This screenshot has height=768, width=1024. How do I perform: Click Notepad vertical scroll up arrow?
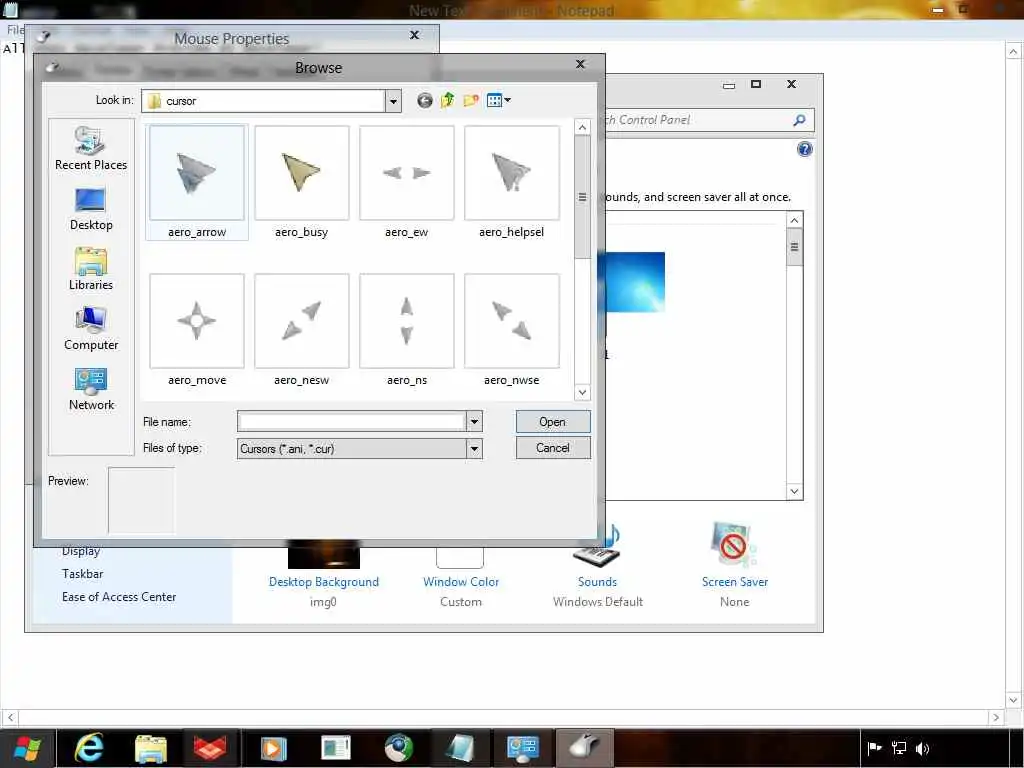point(1014,52)
